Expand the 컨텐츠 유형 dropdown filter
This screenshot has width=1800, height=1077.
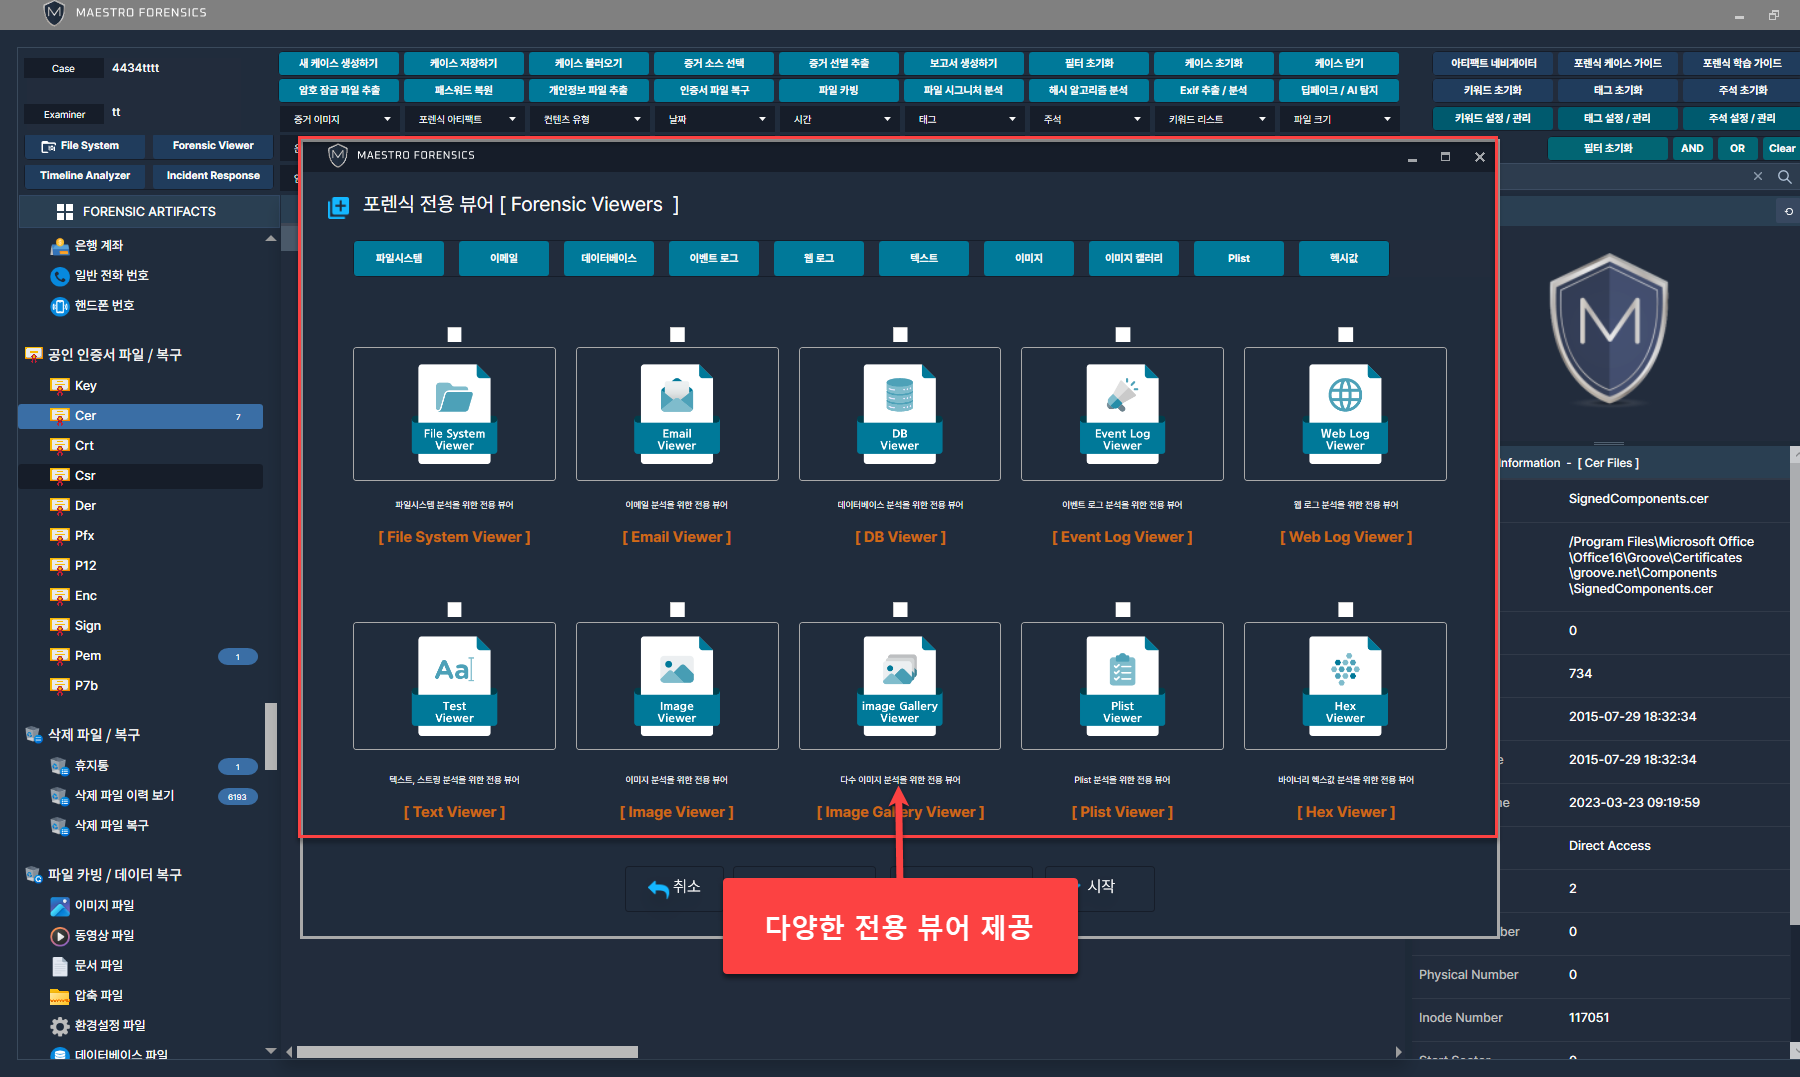590,119
